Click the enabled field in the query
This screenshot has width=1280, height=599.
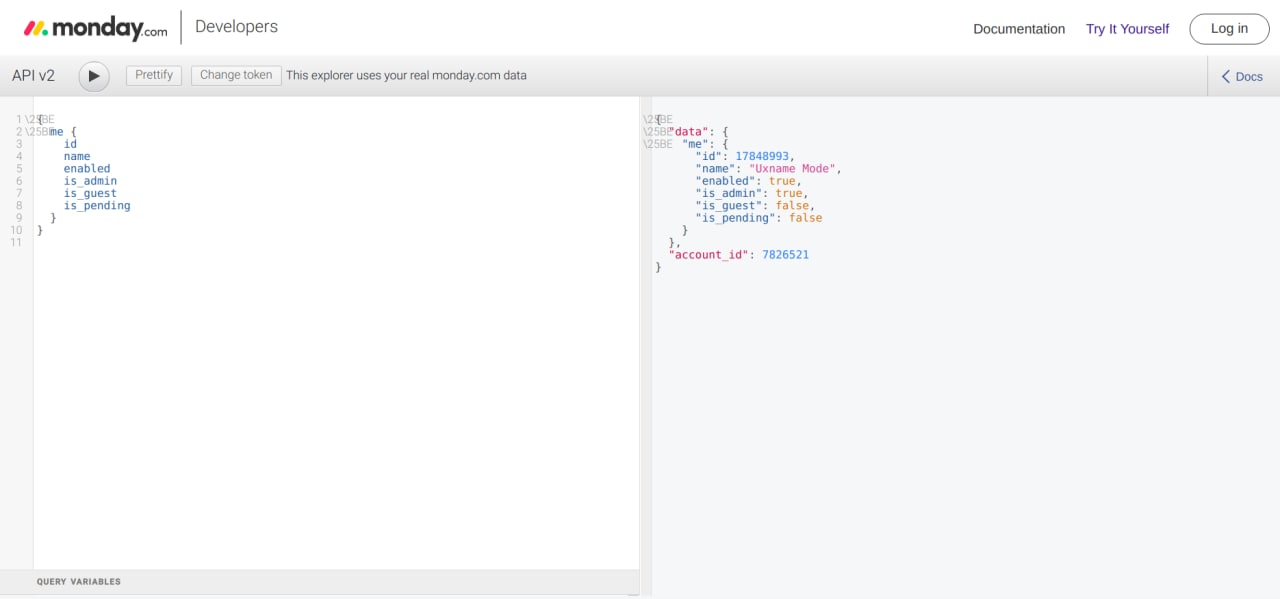point(87,169)
